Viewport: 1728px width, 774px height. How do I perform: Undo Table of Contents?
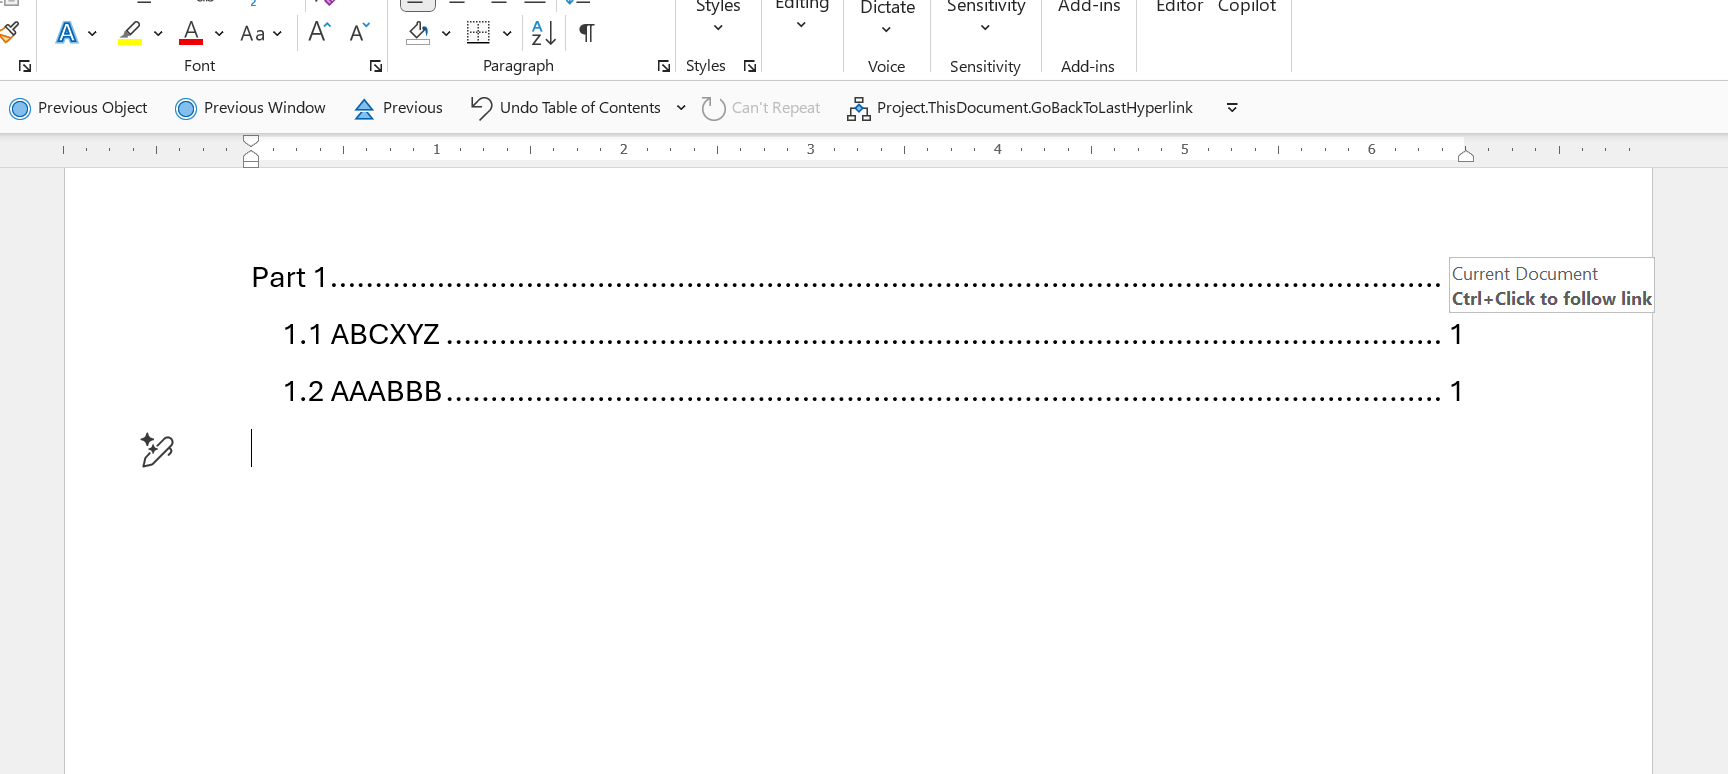pyautogui.click(x=566, y=108)
